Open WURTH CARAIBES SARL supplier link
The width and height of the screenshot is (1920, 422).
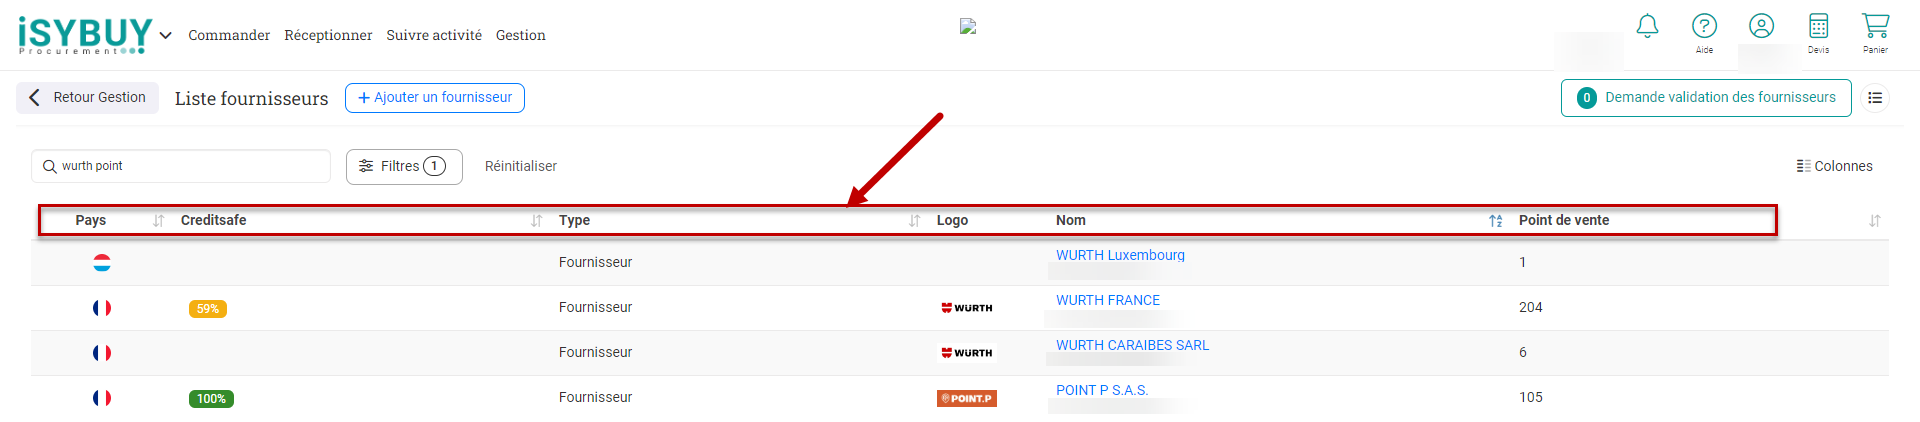click(1132, 345)
